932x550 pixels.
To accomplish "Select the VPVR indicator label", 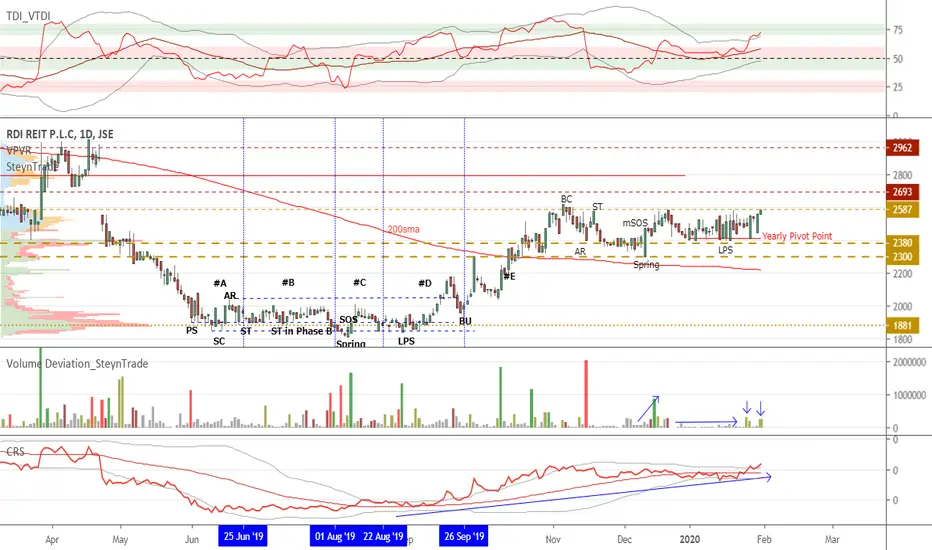I will click(18, 151).
